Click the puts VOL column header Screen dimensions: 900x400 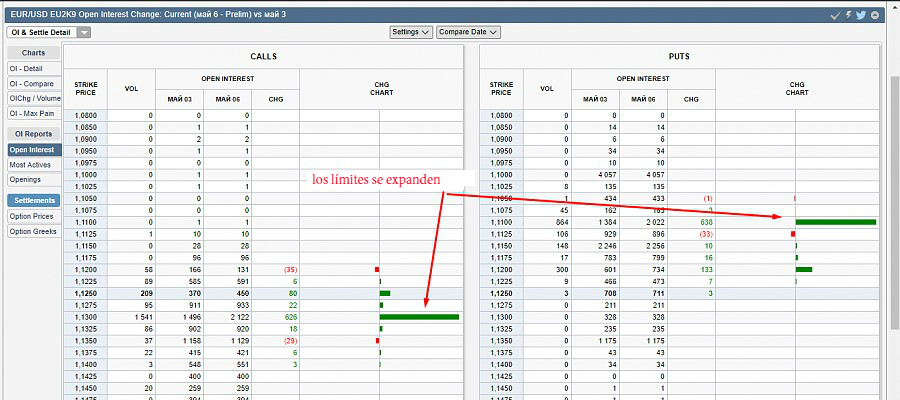pyautogui.click(x=547, y=89)
